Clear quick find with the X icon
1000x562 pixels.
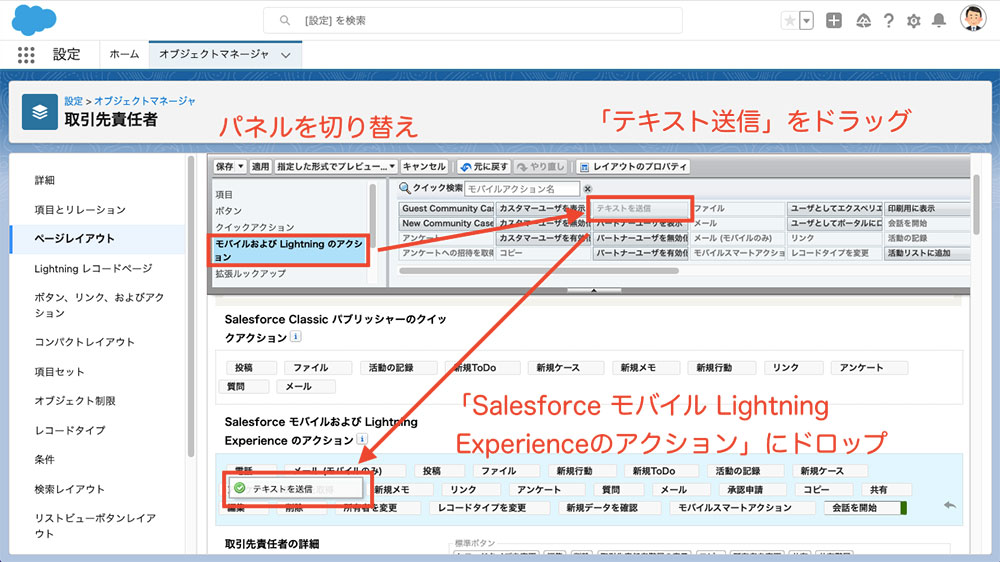point(587,189)
